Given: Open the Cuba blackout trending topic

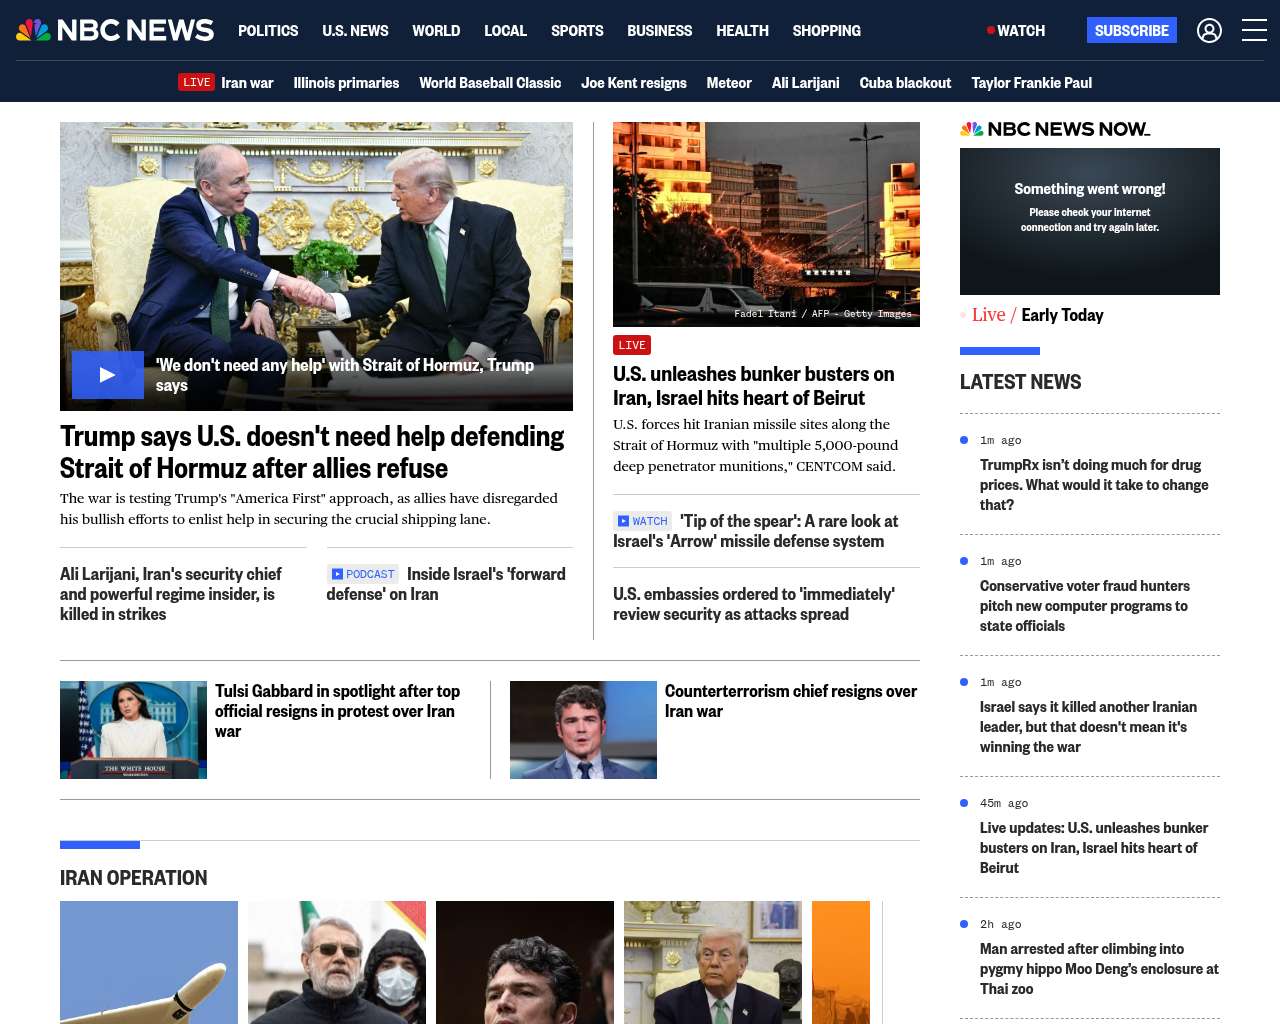Looking at the screenshot, I should [905, 83].
